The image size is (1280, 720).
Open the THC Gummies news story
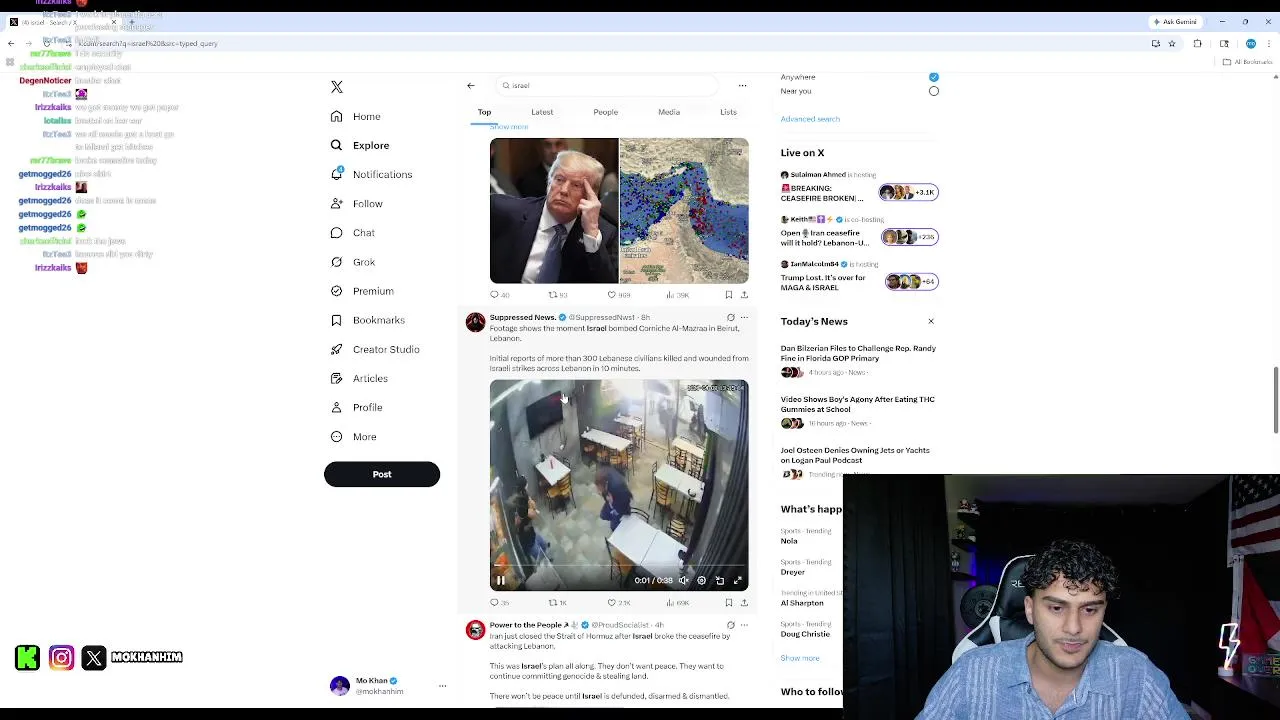[858, 404]
